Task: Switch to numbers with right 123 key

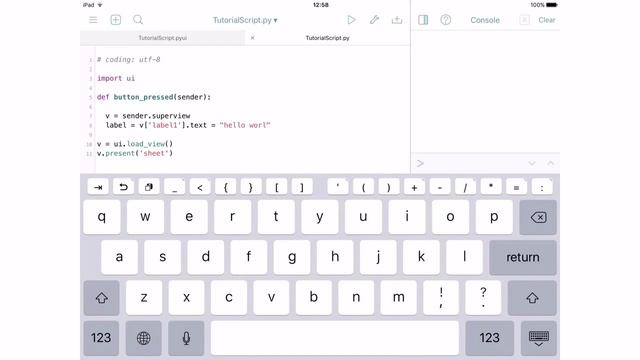Action: tap(489, 338)
